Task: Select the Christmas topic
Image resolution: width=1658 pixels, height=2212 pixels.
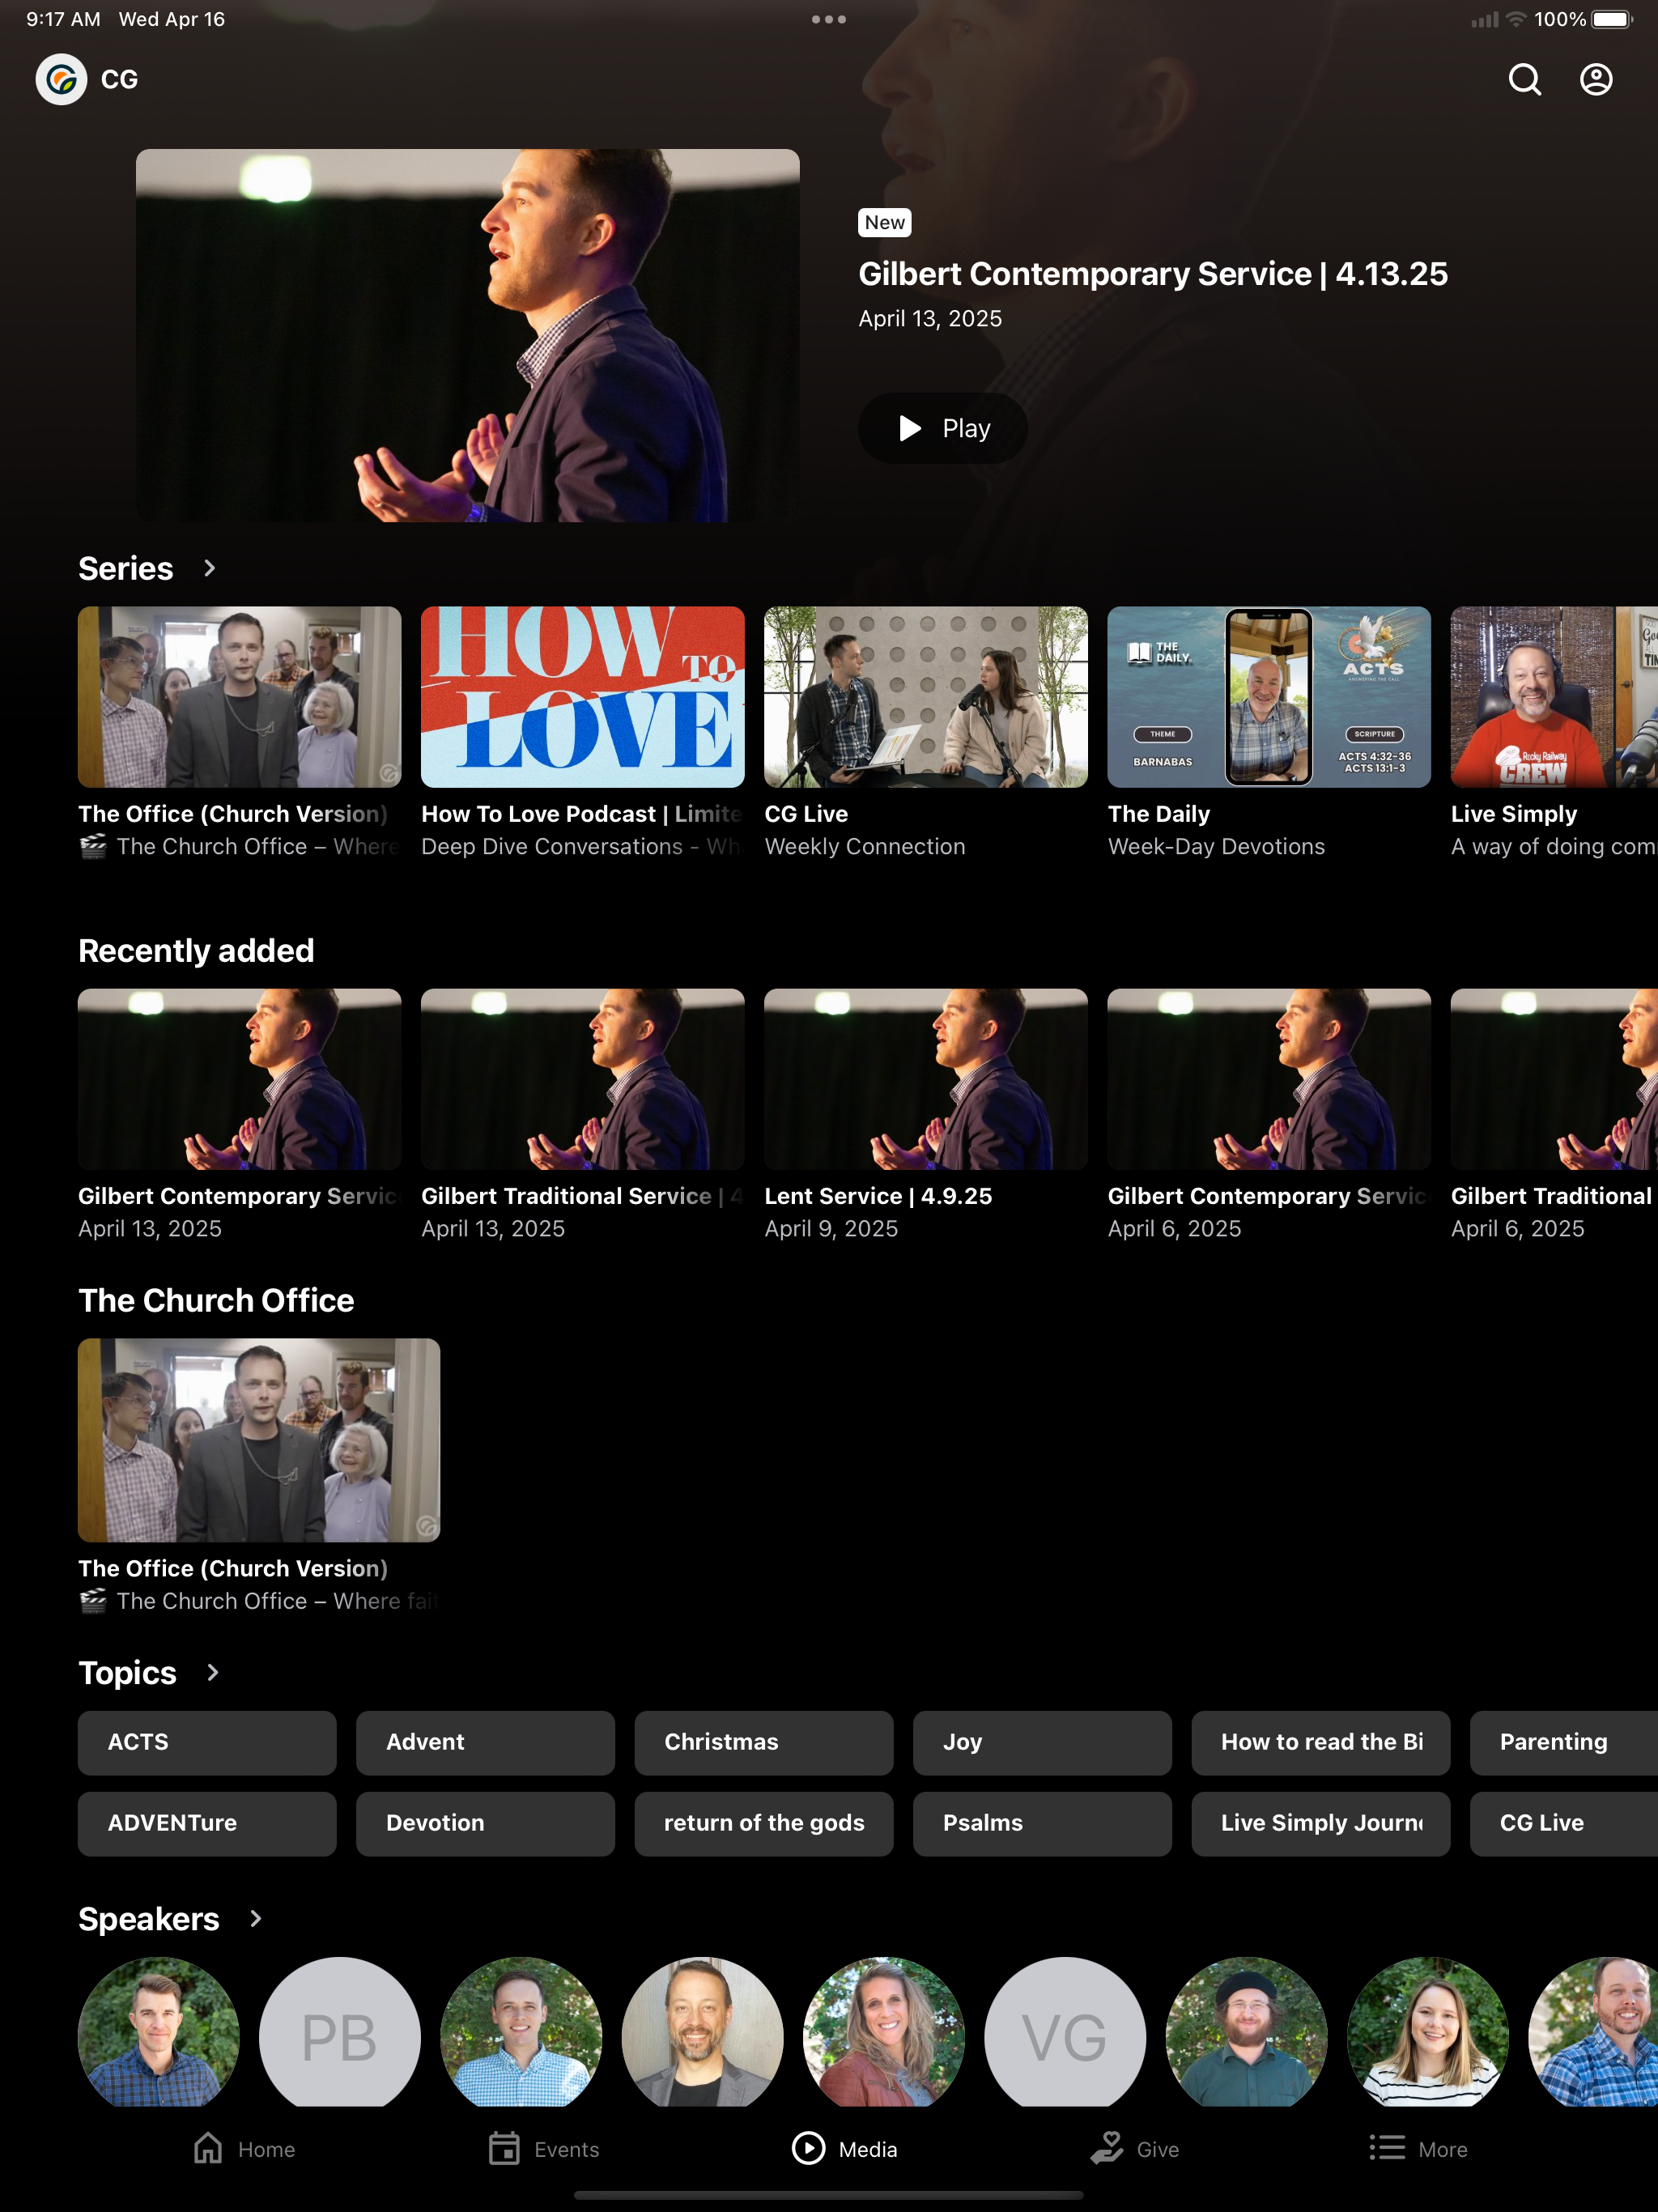Action: 764,1742
